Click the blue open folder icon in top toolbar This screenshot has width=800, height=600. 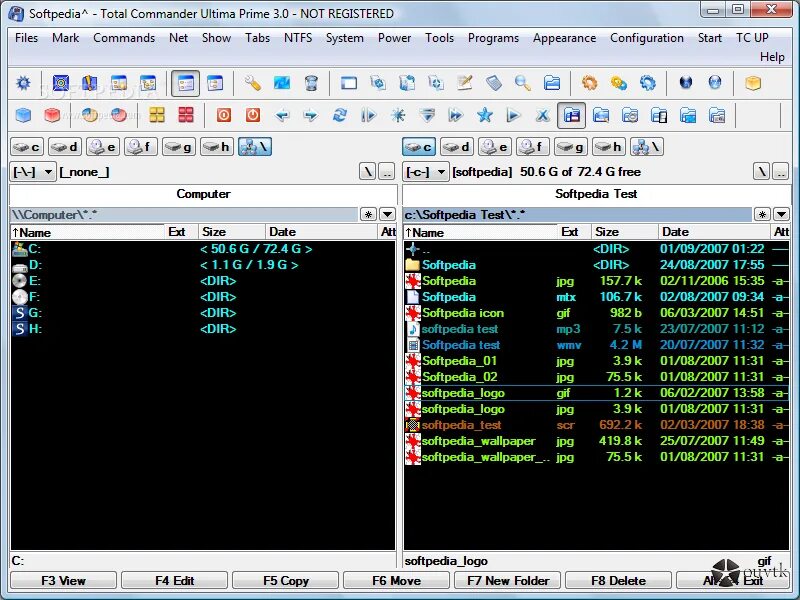coord(552,83)
